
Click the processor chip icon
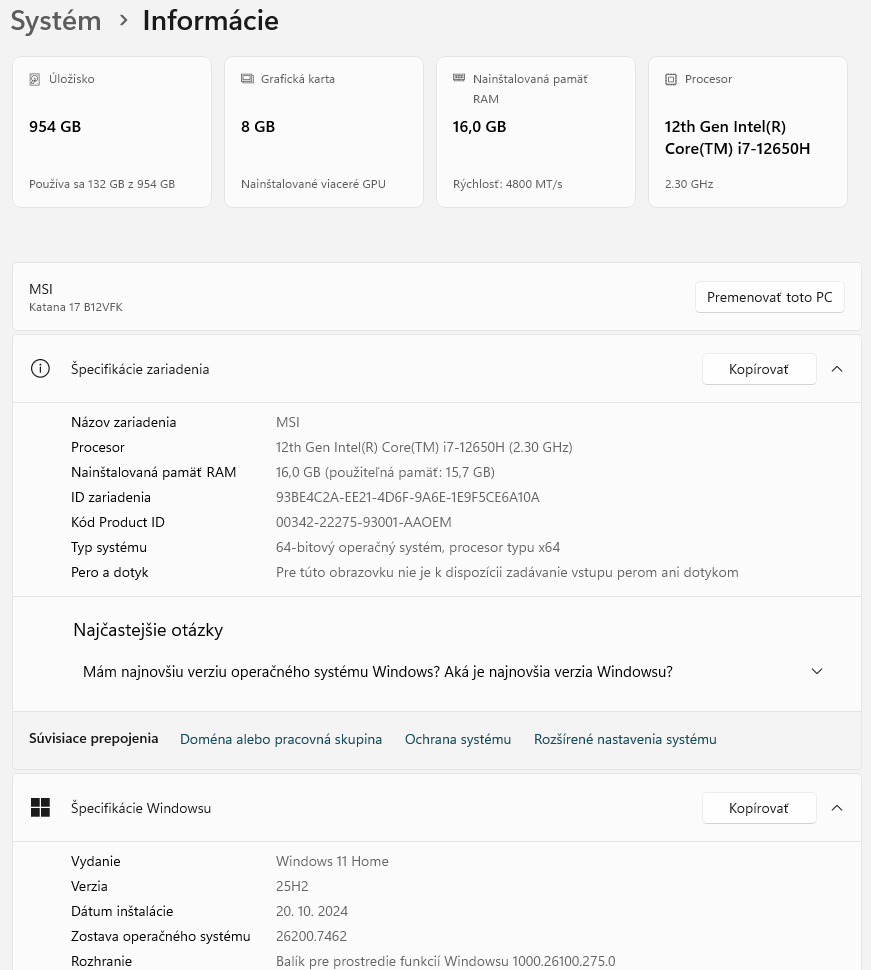click(671, 79)
